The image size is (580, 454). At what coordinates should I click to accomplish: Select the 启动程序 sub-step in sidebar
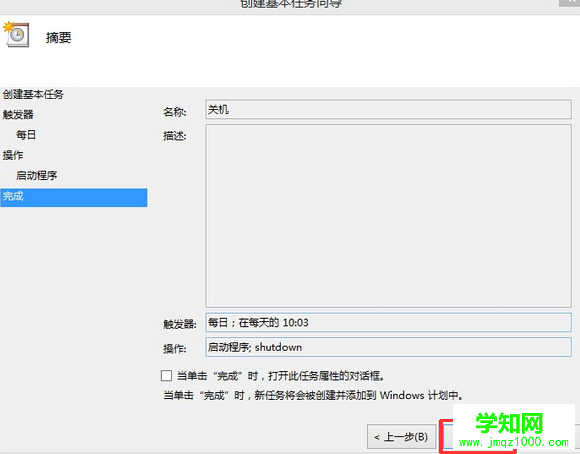[x=37, y=175]
